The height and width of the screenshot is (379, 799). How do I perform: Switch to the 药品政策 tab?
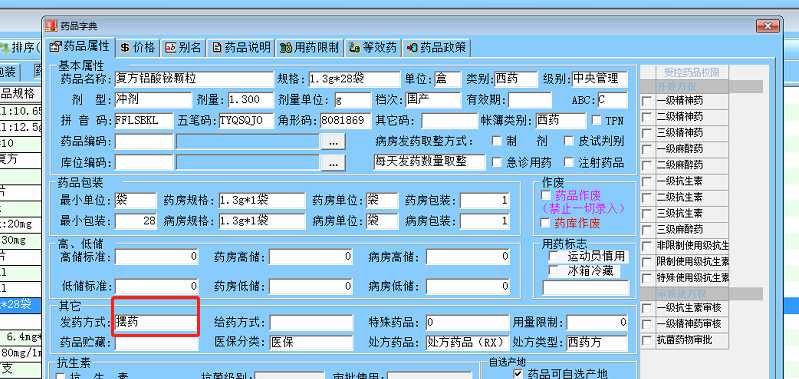[436, 47]
